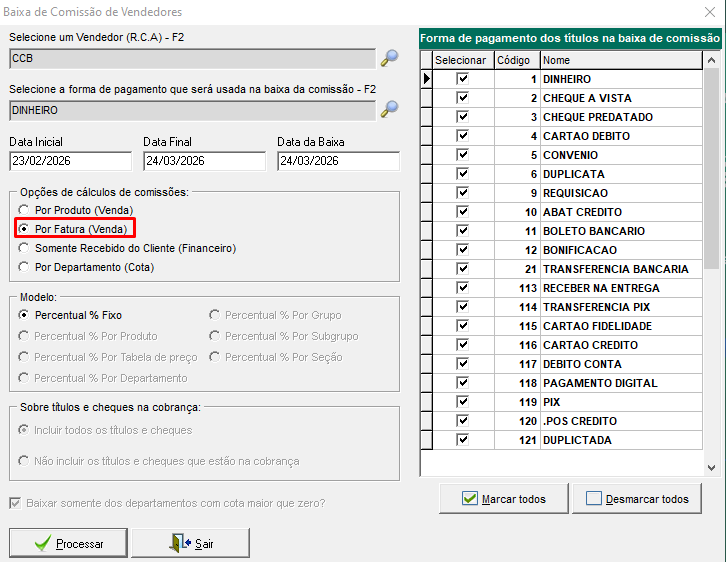Click the Data da Baixa date field
Image resolution: width=726 pixels, height=562 pixels.
click(338, 161)
